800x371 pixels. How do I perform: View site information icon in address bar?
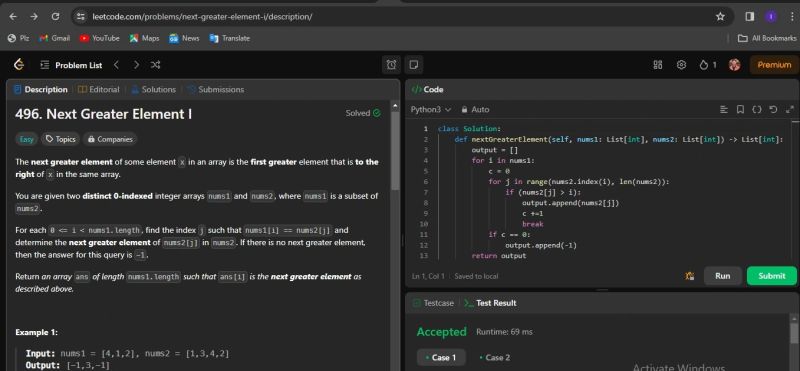point(80,17)
